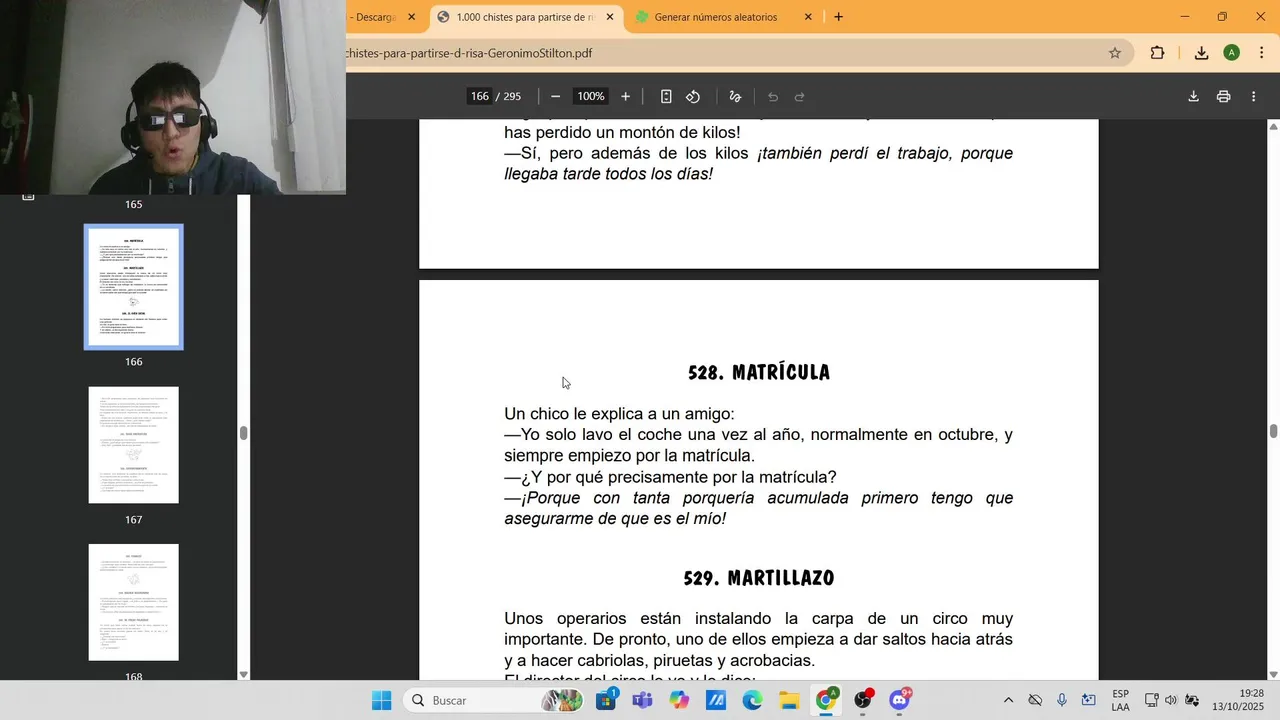Open the Chrome three-dot menu

(x=1261, y=53)
